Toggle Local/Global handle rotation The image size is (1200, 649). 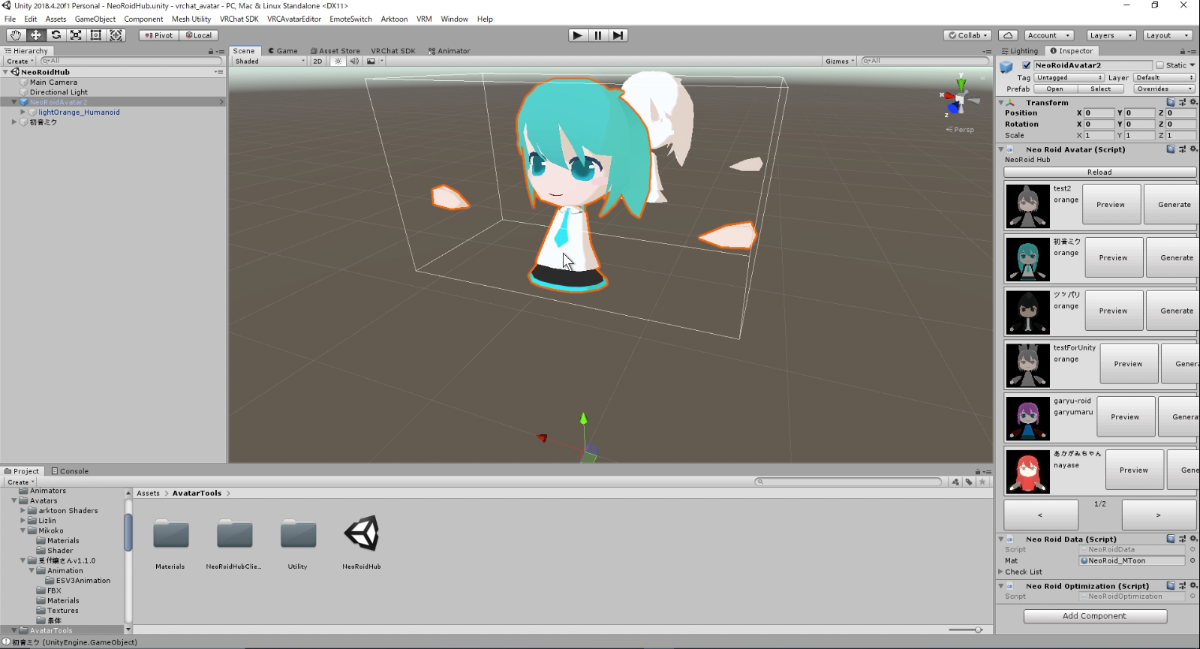[198, 35]
